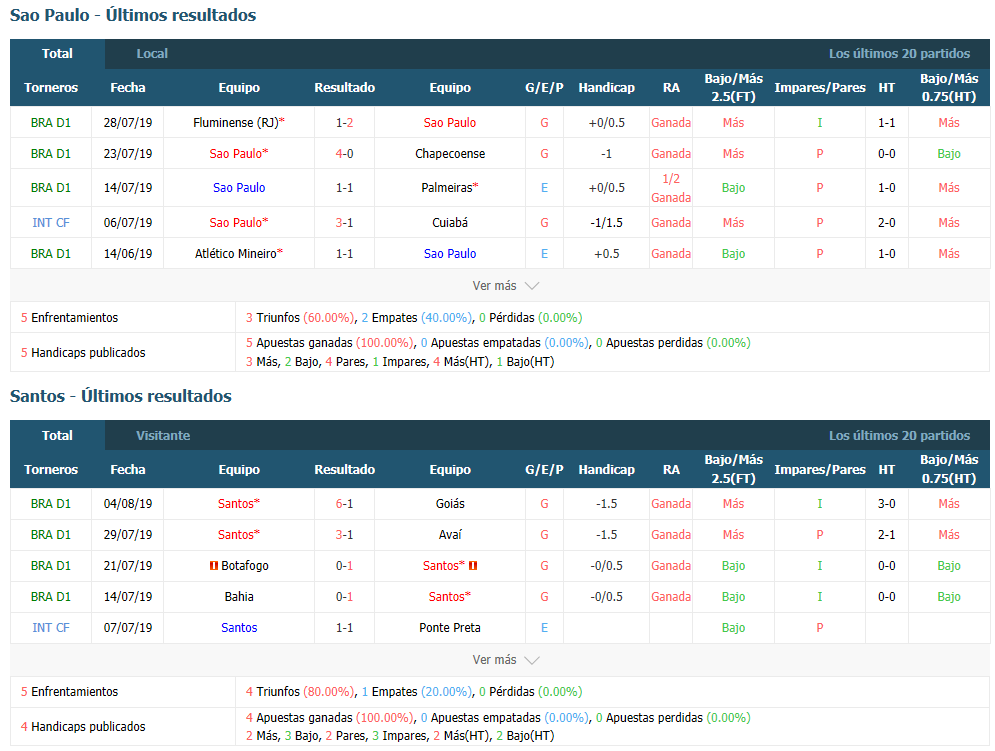Viewport: 995px width, 751px height.
Task: Click INT CF in the 07/07/19 row
Action: click(x=51, y=628)
